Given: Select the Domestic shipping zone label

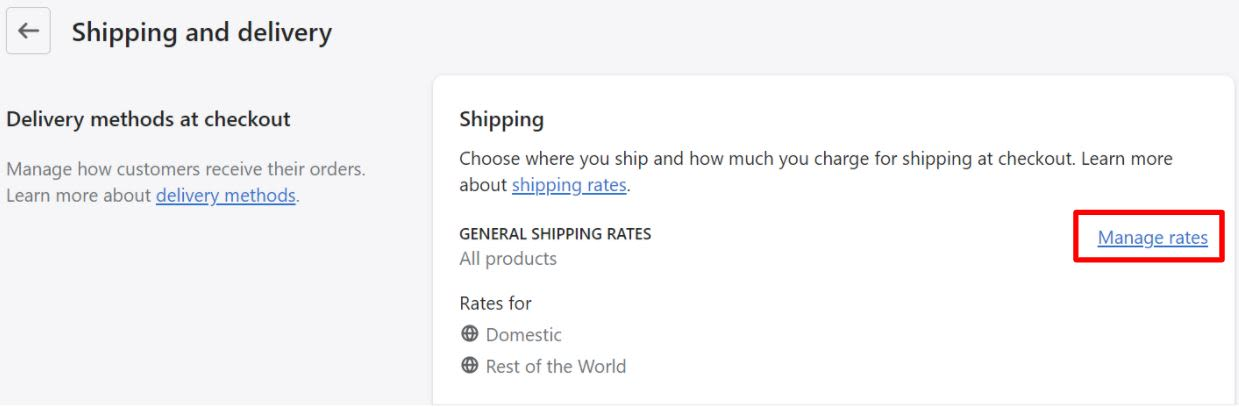Looking at the screenshot, I should click(524, 335).
